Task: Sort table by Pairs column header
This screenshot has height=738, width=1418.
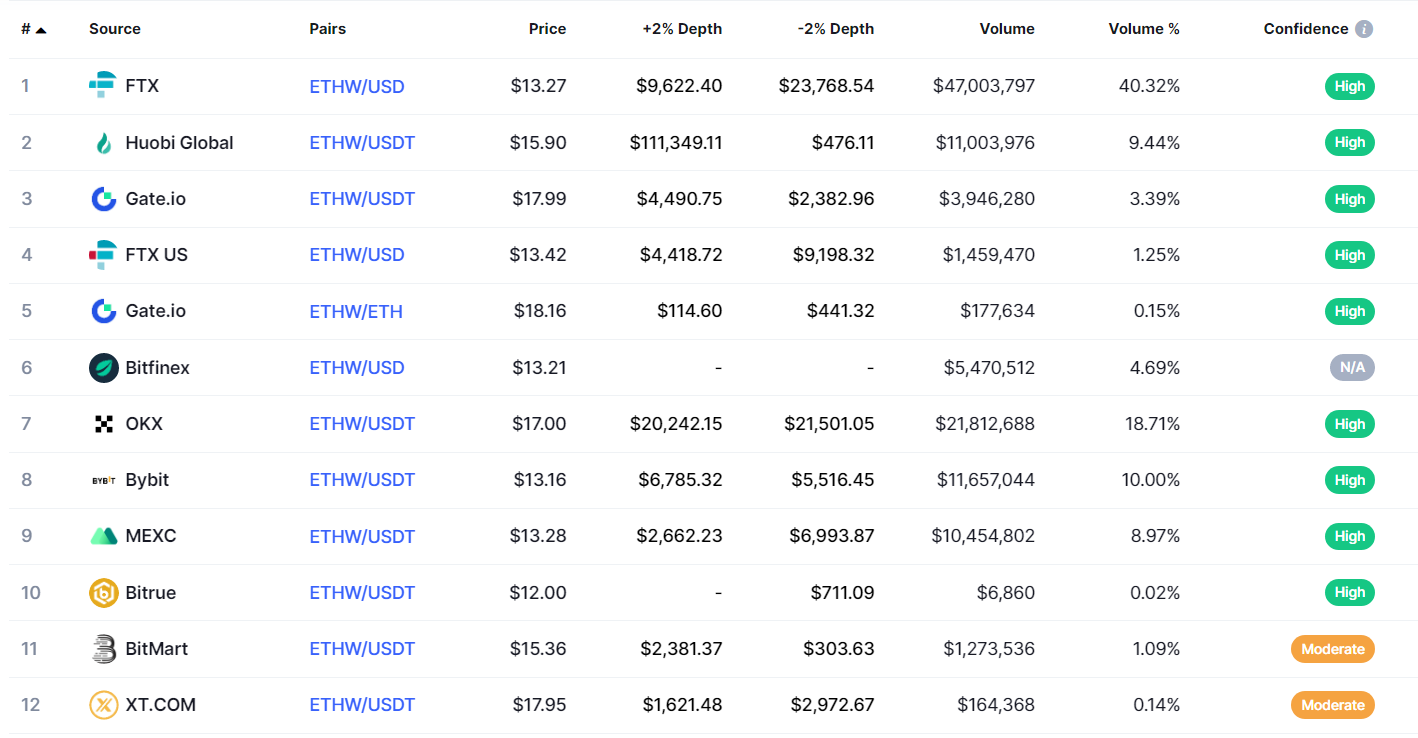Action: pyautogui.click(x=328, y=29)
